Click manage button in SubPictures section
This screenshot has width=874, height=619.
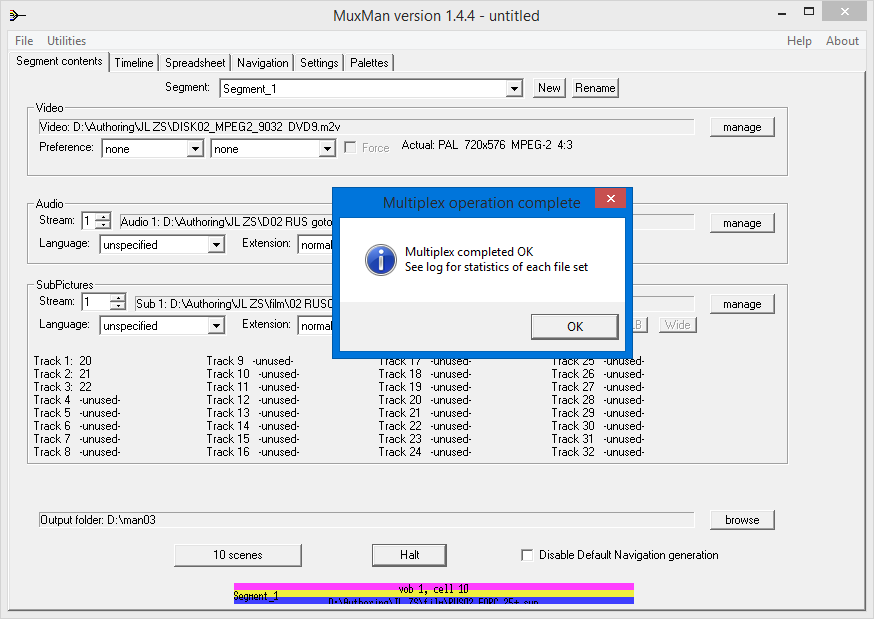click(x=742, y=304)
